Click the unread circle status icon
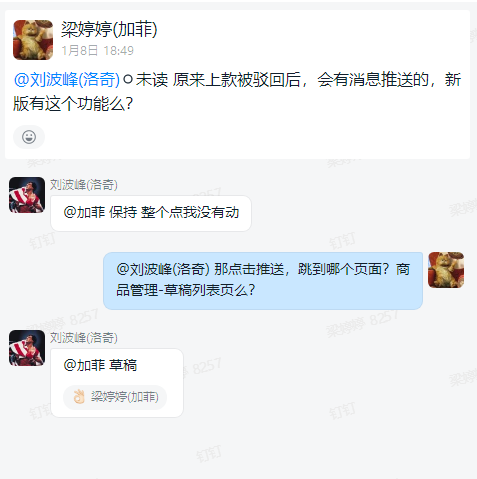This screenshot has width=477, height=479. point(128,80)
